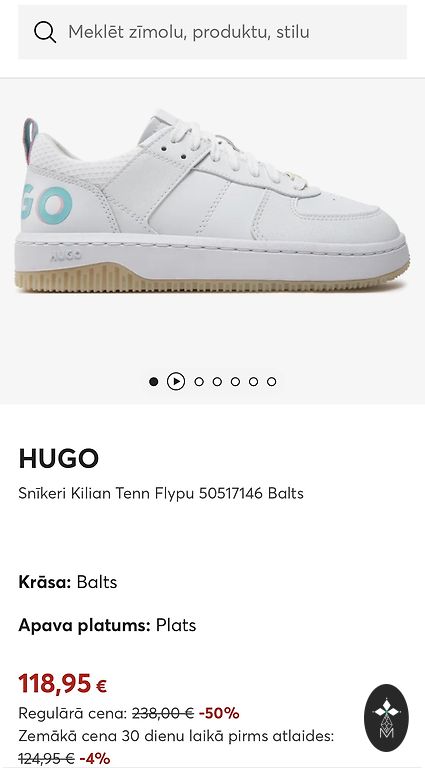This screenshot has width=425, height=768.
Task: Select the first carousel dot
Action: click(154, 382)
